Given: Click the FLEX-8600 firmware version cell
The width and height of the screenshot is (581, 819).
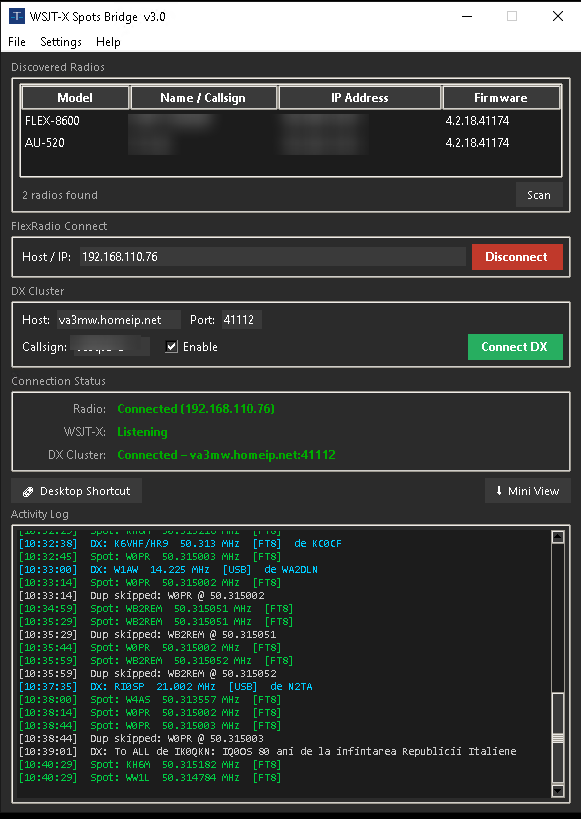Looking at the screenshot, I should [477, 121].
